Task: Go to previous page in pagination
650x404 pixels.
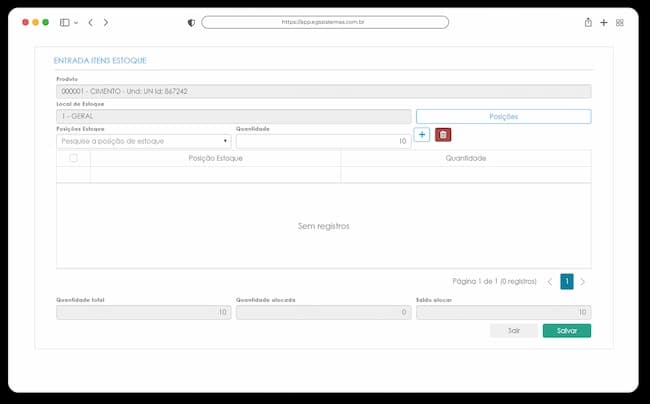Action: tap(550, 282)
